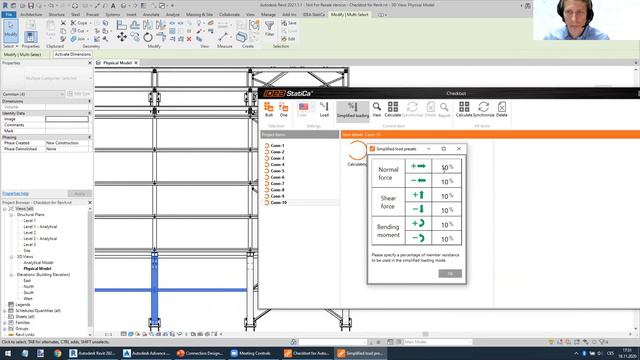The height and width of the screenshot is (360, 640).
Task: Open the File menu tab
Action: [x=9, y=14]
